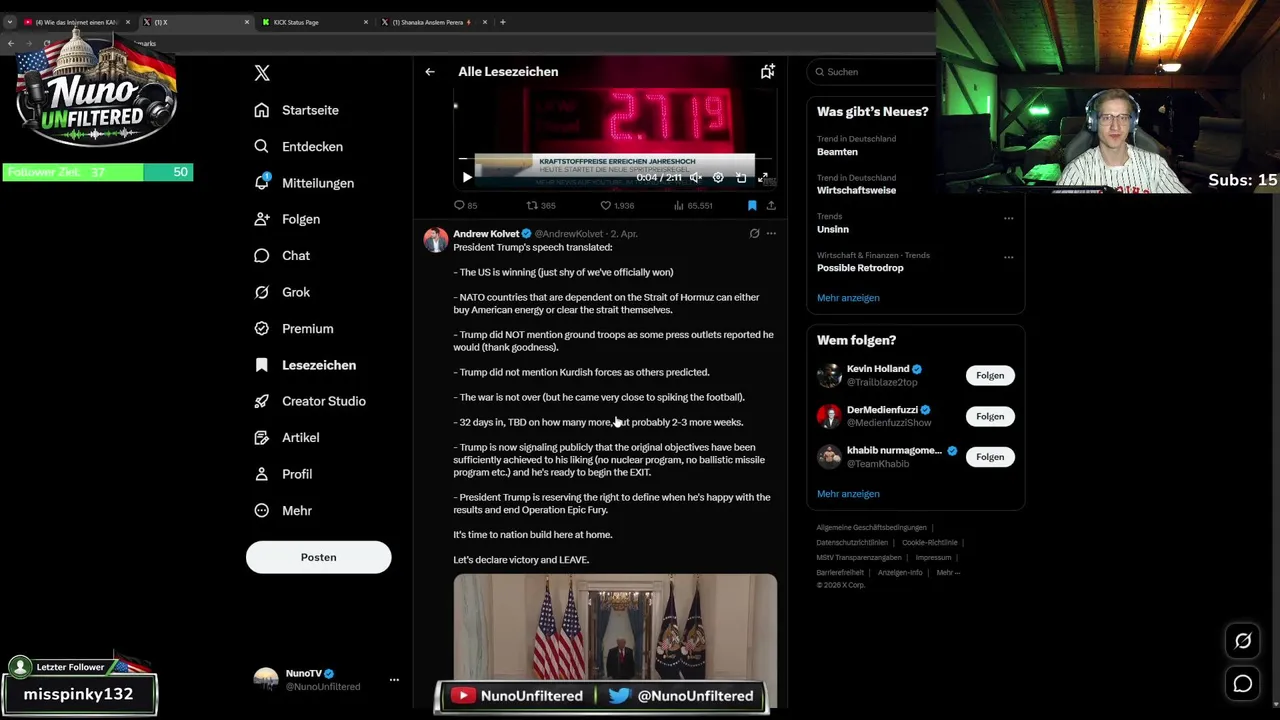This screenshot has width=1280, height=720.
Task: Open the floating chat messages button
Action: click(1243, 684)
